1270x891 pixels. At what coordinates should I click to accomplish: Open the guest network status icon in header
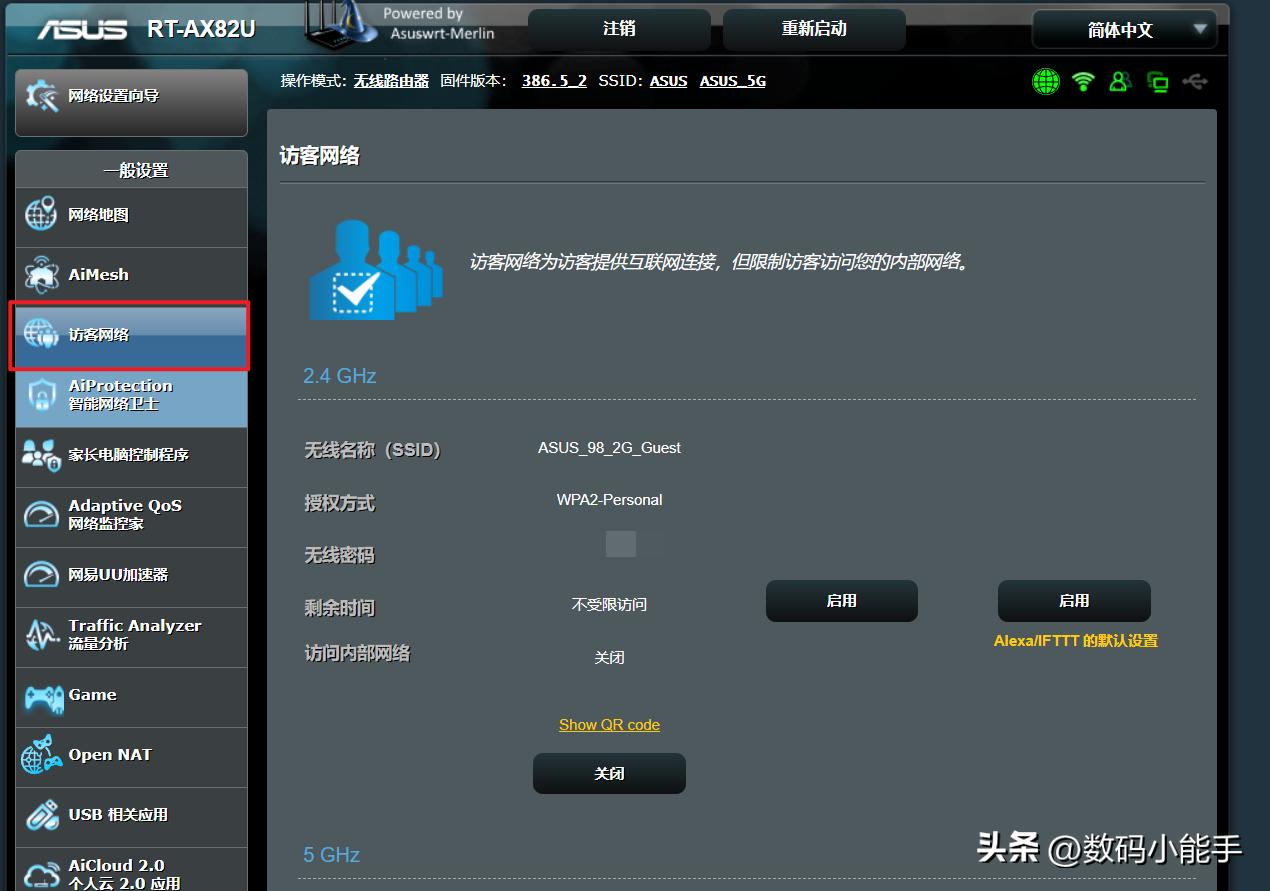1120,81
